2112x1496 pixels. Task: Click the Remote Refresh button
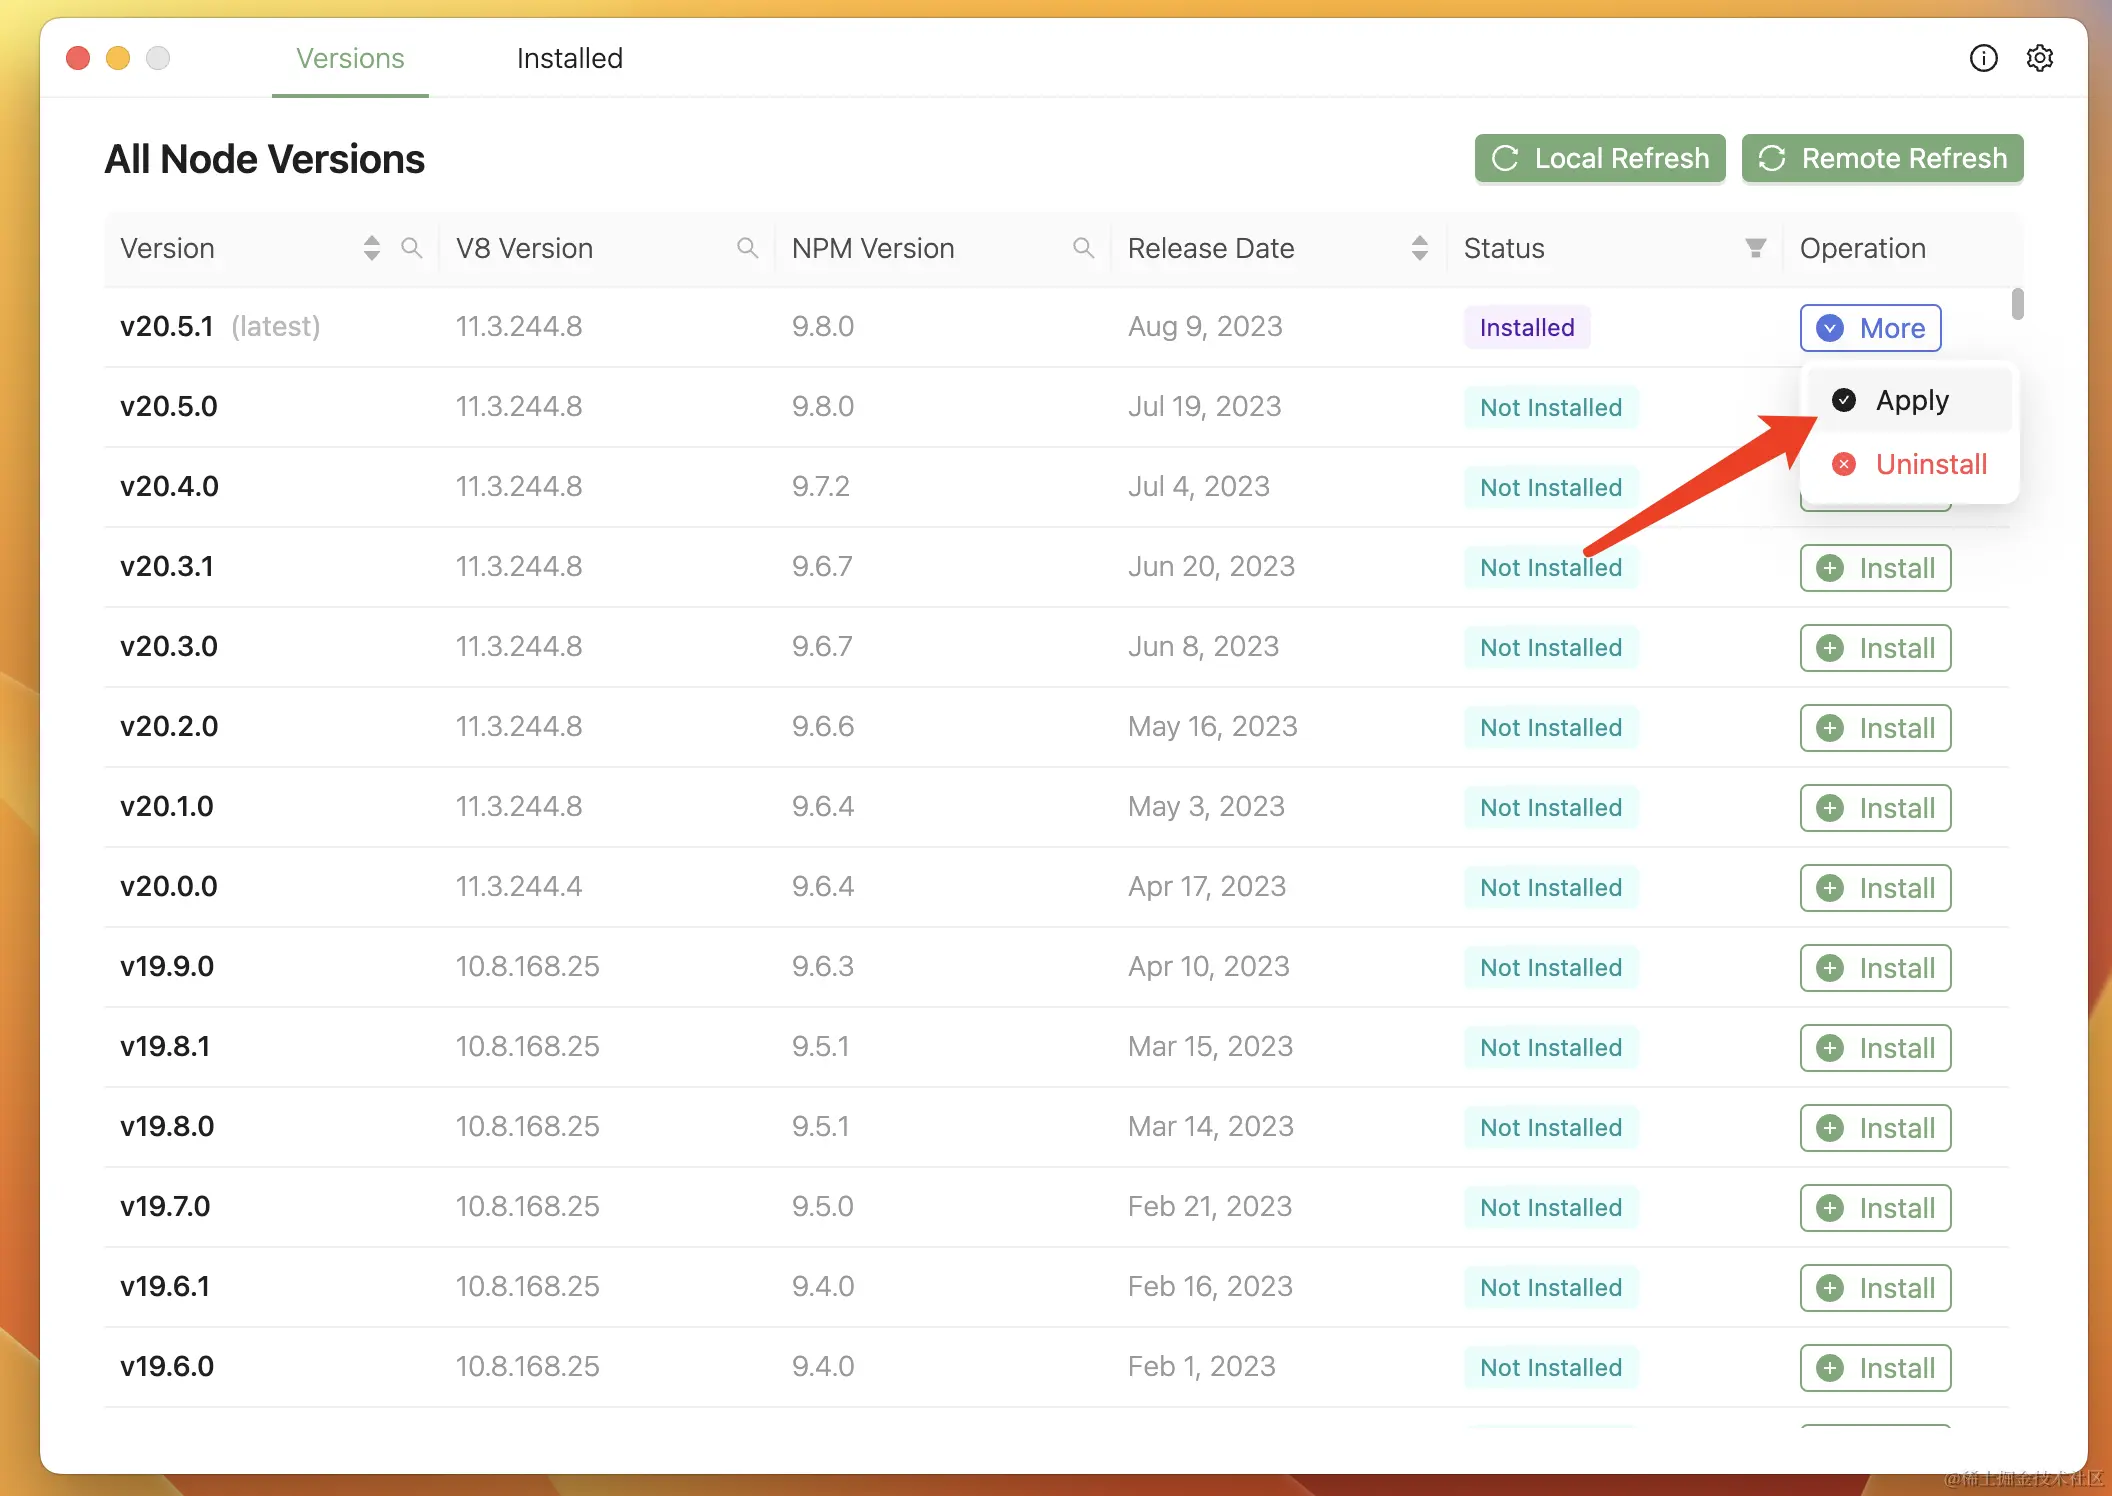[1882, 158]
